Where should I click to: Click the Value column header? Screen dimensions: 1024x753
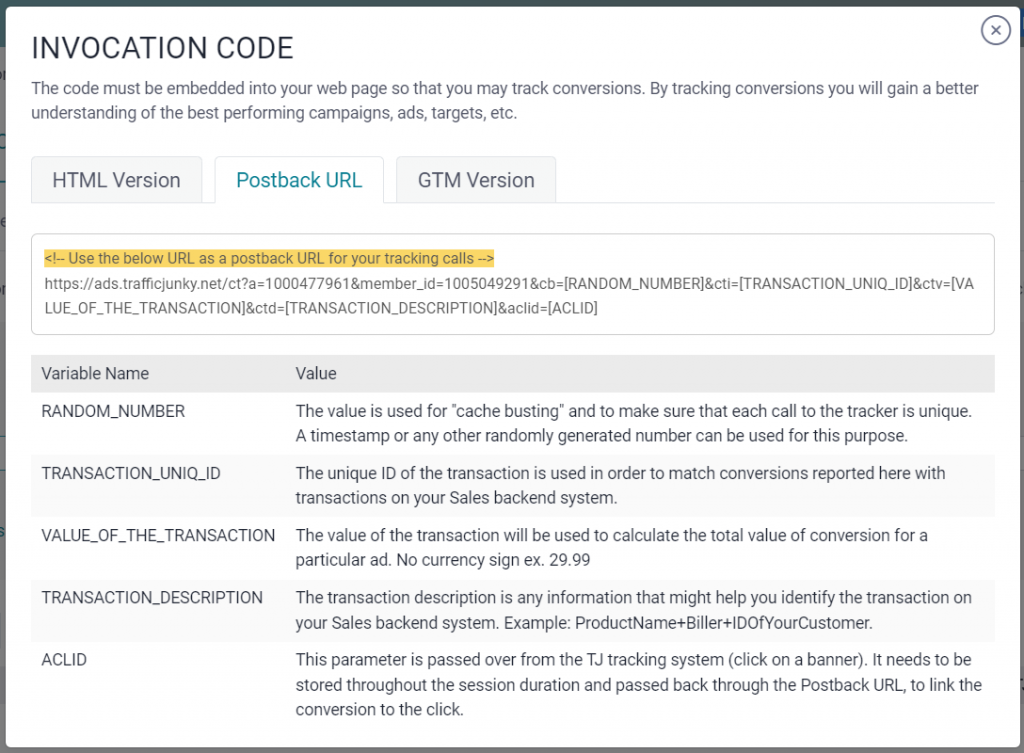(x=316, y=373)
